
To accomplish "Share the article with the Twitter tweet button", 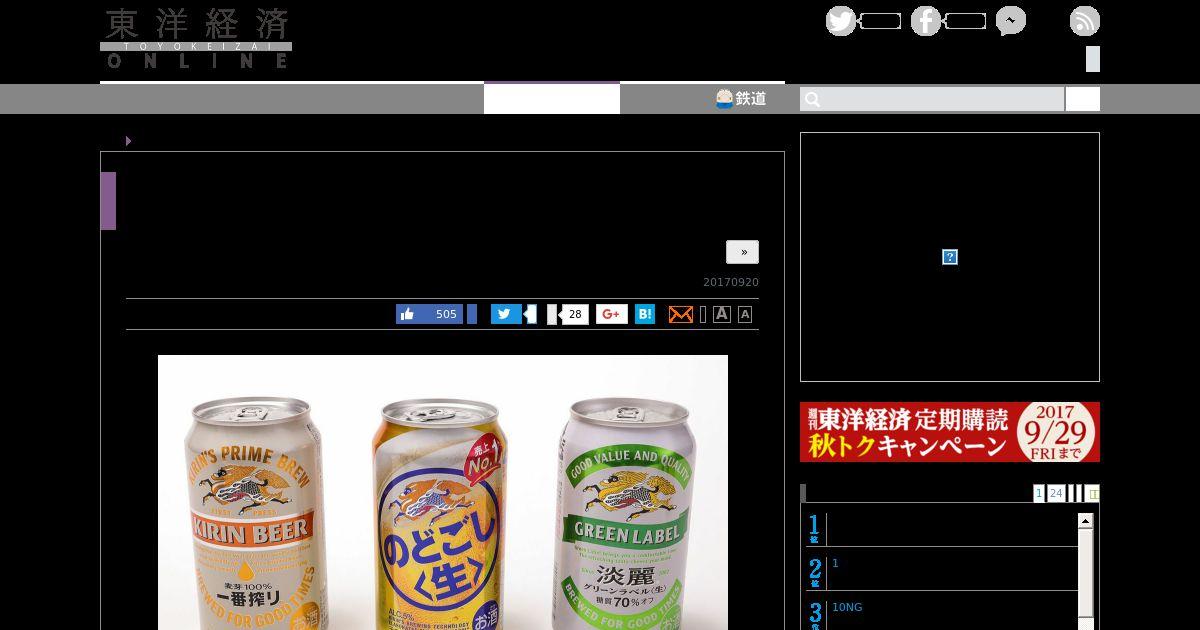I will (x=506, y=314).
